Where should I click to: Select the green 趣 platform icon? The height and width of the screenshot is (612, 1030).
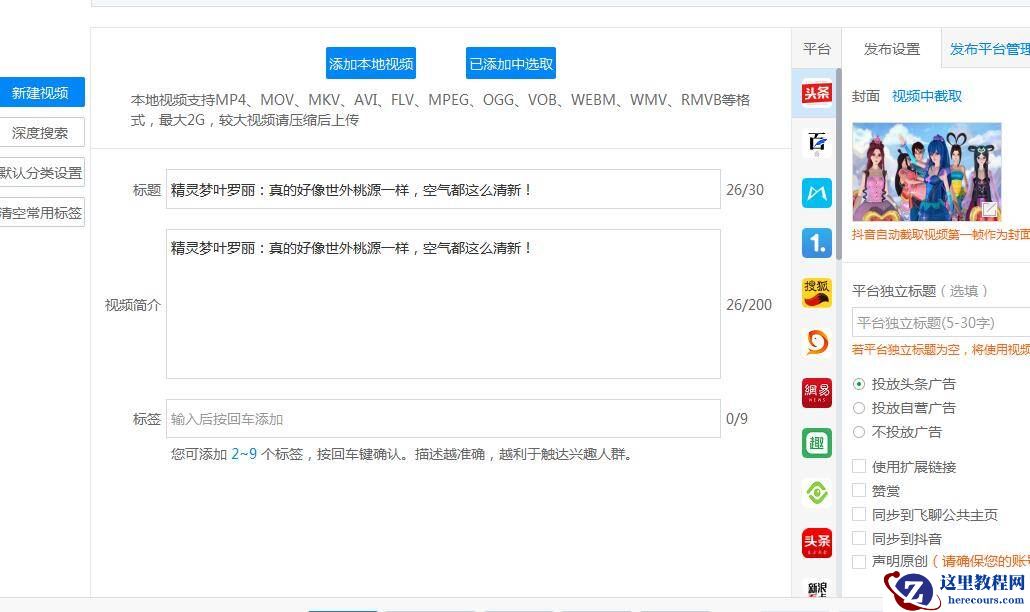point(816,443)
